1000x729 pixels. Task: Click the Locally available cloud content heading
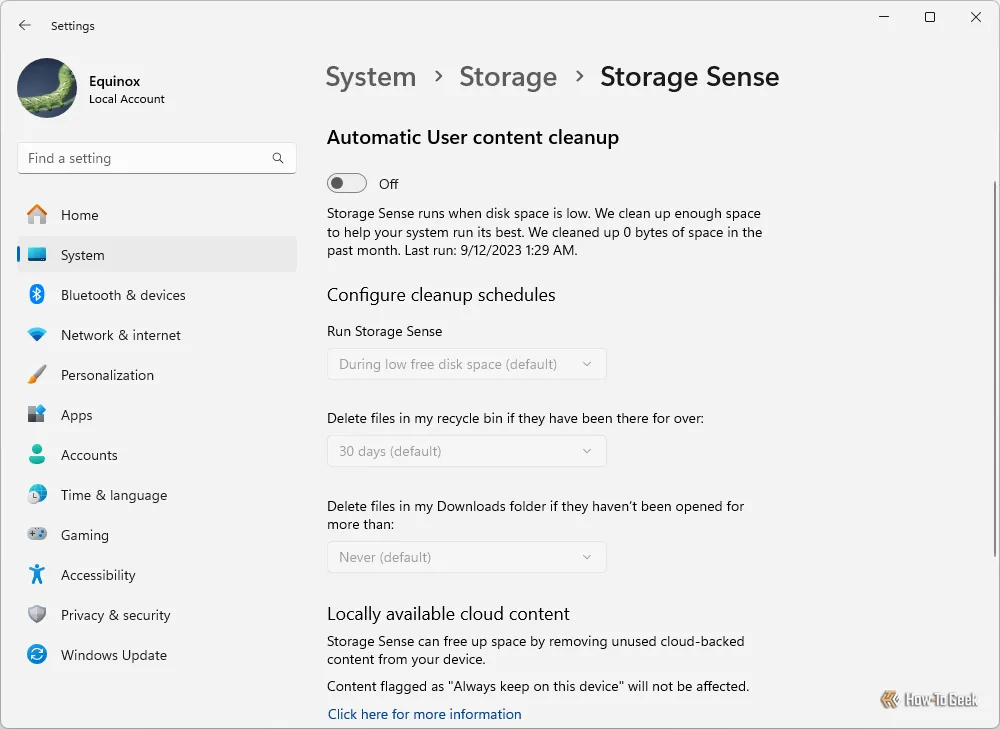[448, 614]
